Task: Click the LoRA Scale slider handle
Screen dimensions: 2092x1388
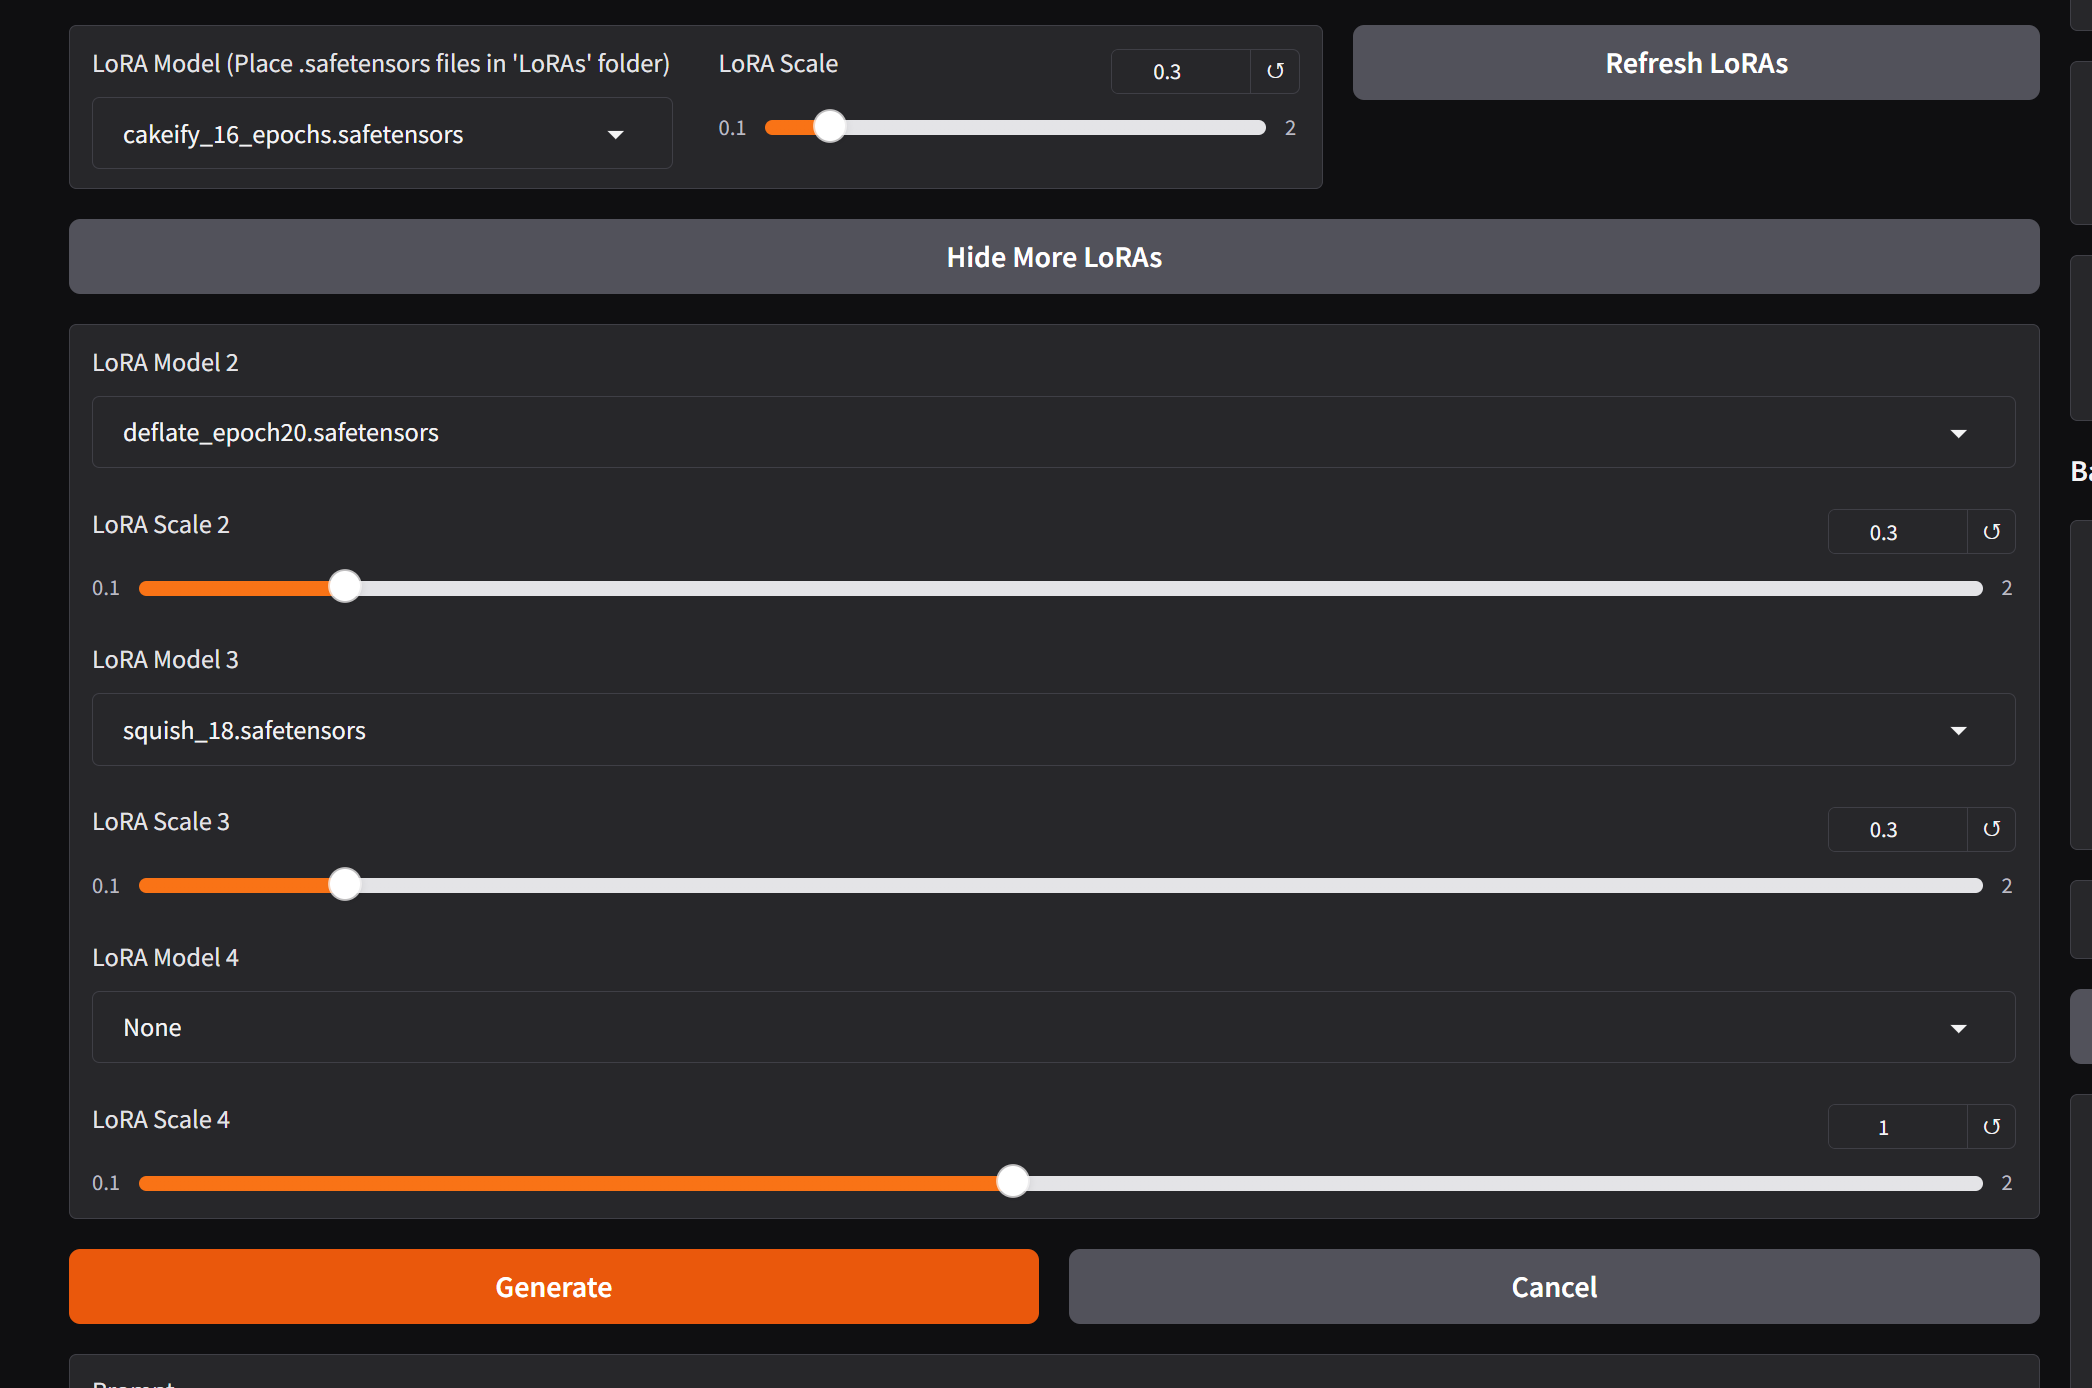Action: point(829,127)
